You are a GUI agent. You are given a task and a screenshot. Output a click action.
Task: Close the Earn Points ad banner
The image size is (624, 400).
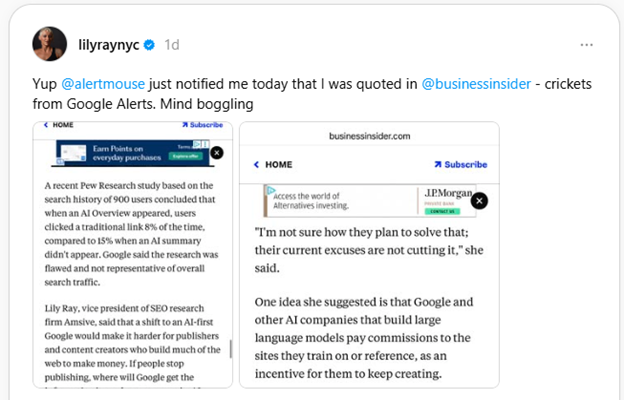click(217, 153)
